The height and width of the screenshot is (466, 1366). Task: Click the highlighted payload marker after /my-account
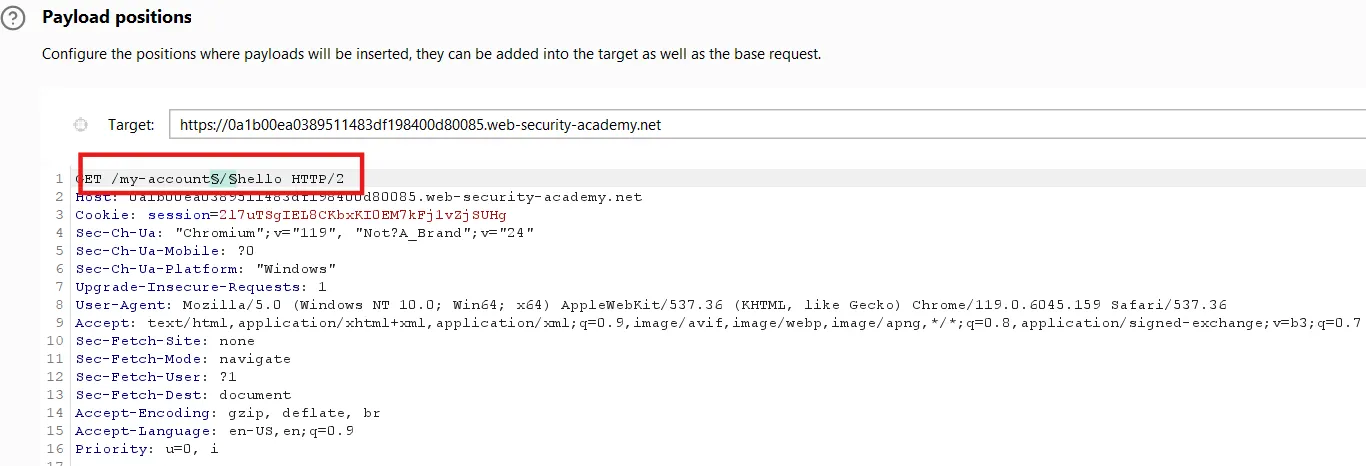pos(223,179)
